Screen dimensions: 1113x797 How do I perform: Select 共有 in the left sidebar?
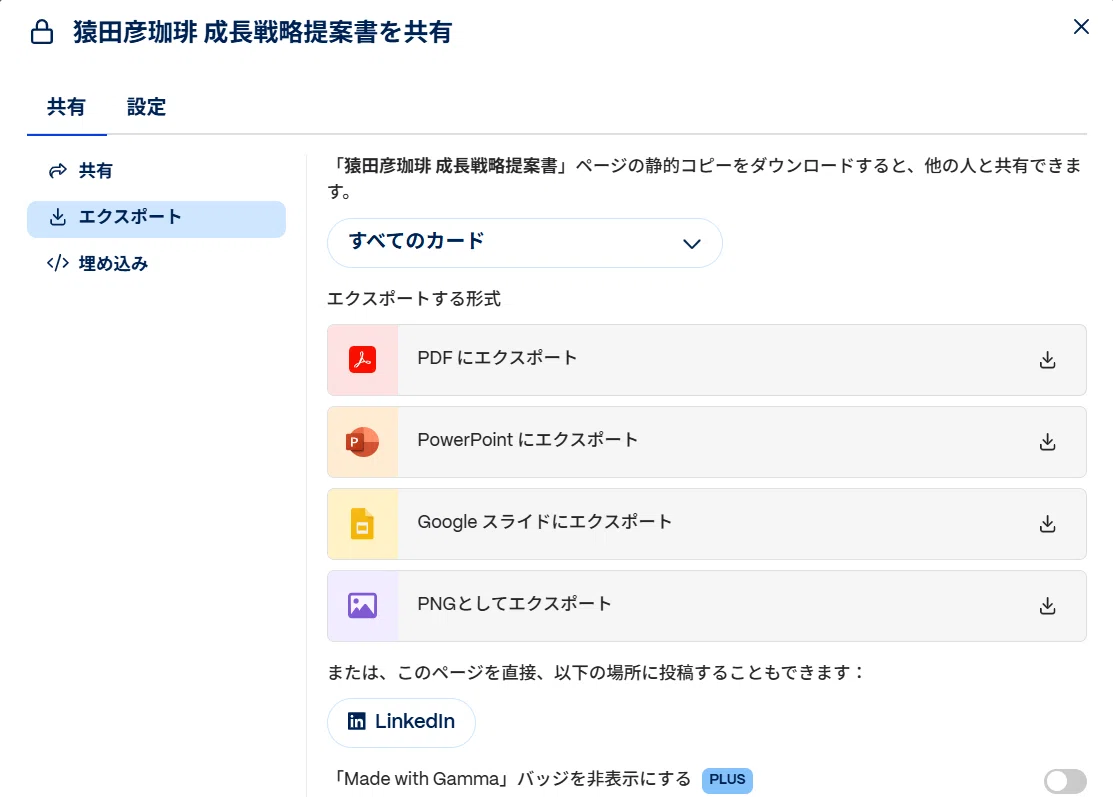(156, 171)
